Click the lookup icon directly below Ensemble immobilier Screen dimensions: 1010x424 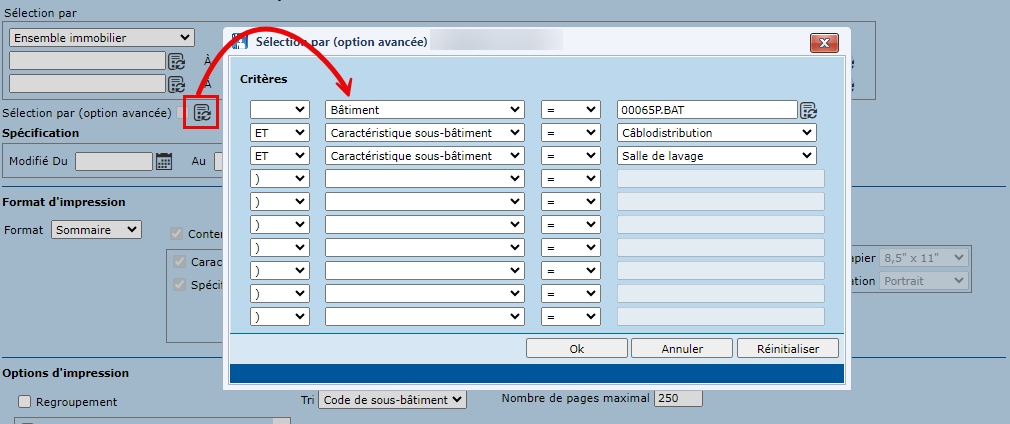(x=177, y=62)
